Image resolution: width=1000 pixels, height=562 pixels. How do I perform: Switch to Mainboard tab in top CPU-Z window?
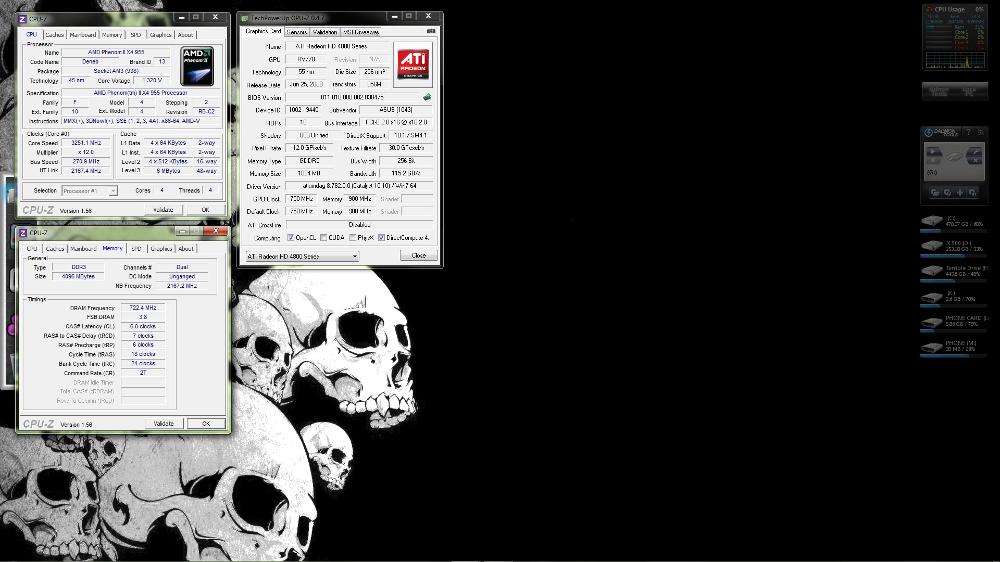[x=83, y=34]
